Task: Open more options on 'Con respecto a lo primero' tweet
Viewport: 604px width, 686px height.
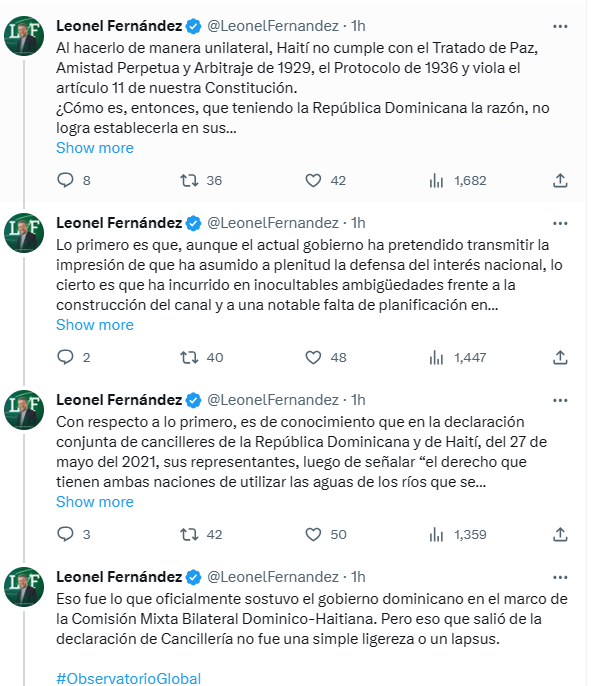Action: pyautogui.click(x=560, y=400)
